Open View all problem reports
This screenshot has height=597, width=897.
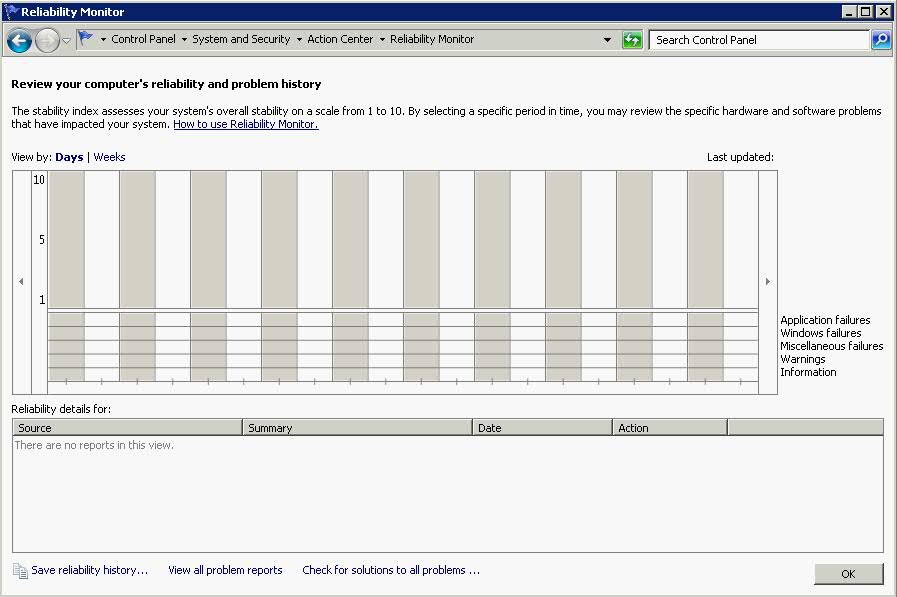[225, 570]
